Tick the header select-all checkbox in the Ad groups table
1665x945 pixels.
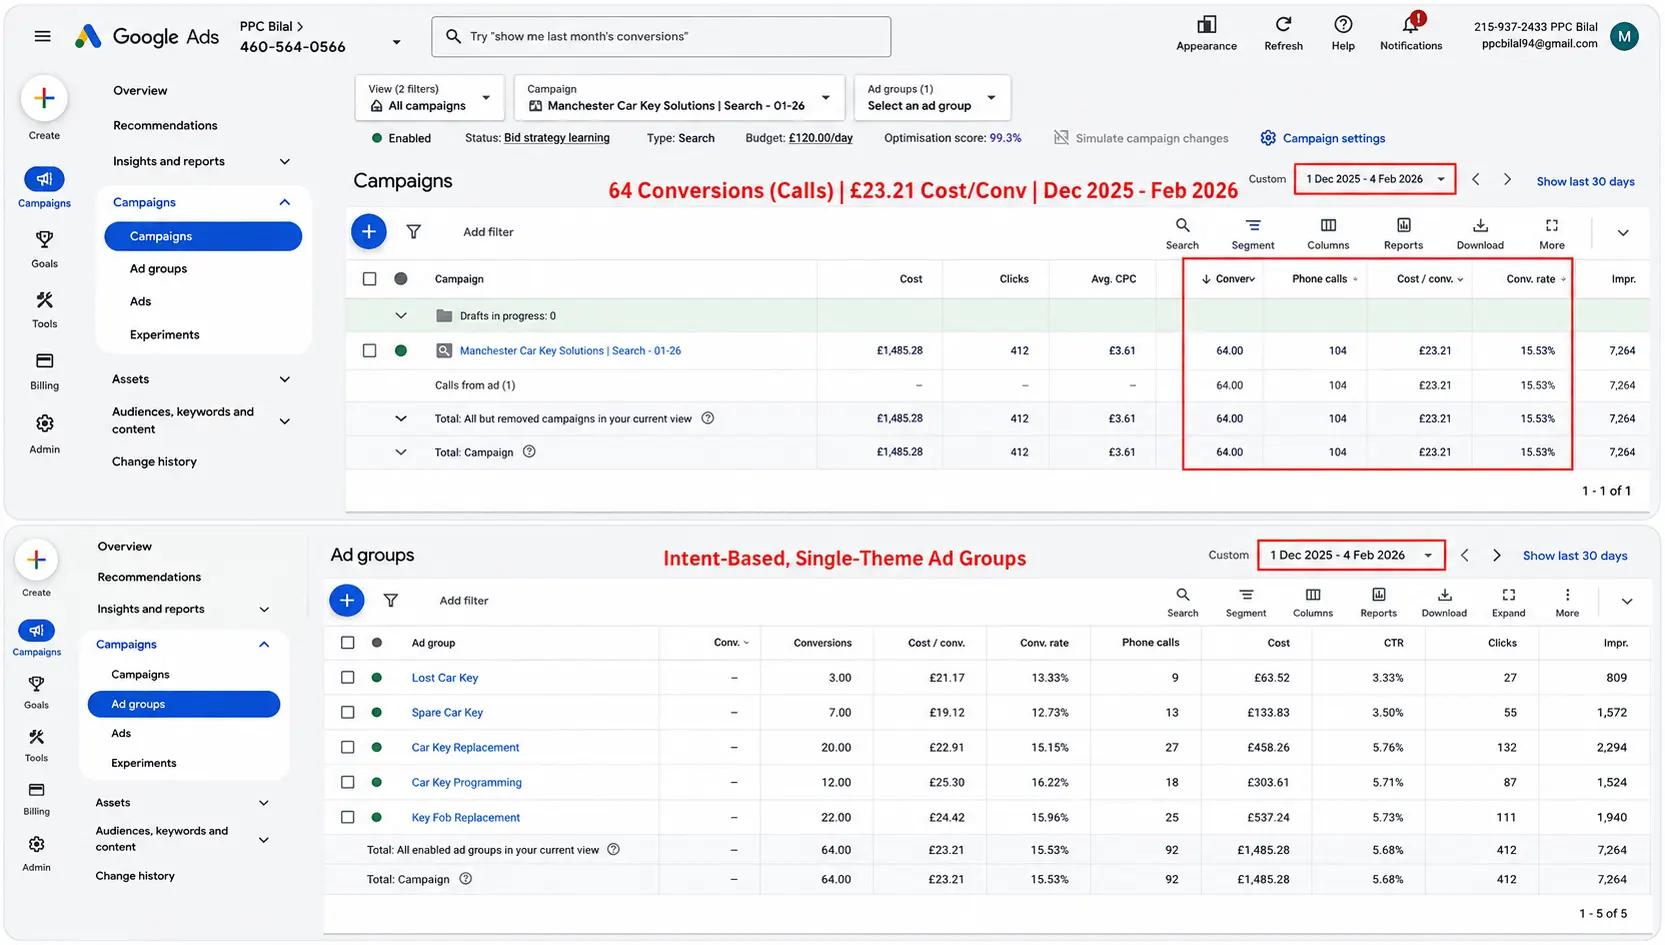tap(347, 643)
